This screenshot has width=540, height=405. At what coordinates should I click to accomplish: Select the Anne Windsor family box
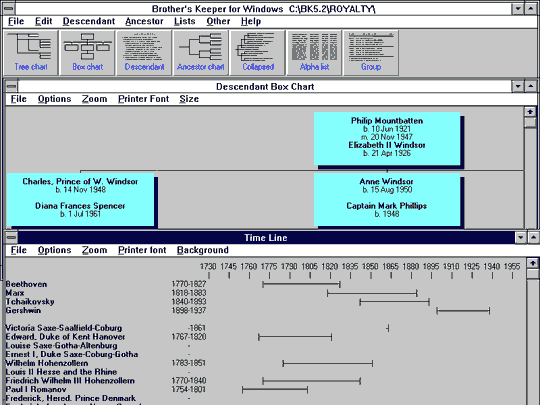387,199
